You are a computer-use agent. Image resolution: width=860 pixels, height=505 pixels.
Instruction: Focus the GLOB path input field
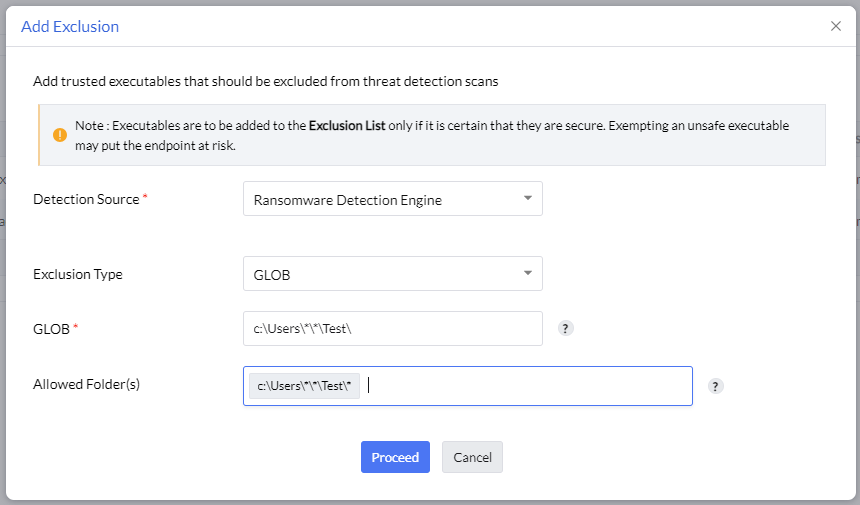392,328
